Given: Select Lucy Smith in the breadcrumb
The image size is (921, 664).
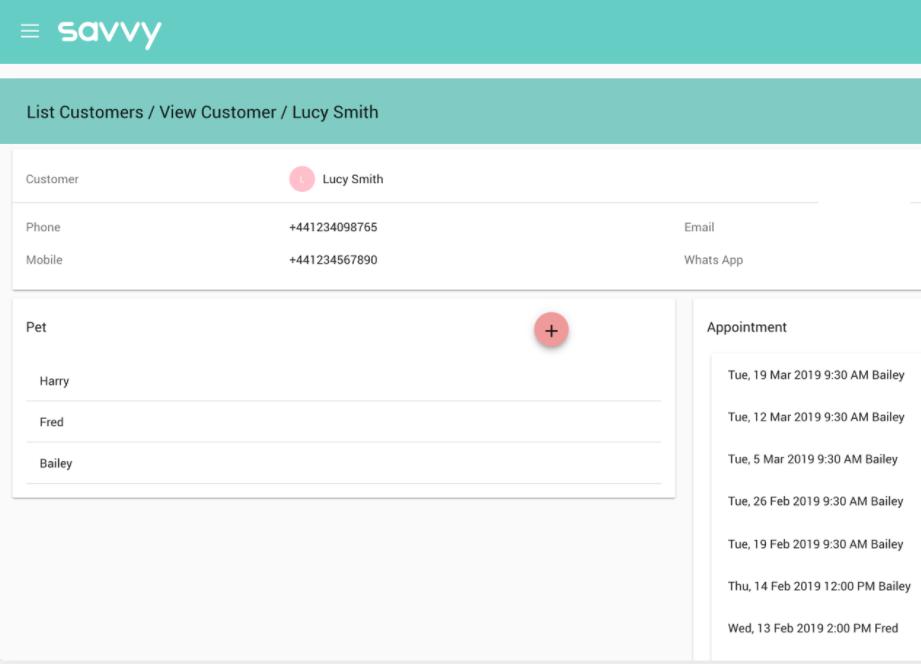Looking at the screenshot, I should tap(335, 112).
